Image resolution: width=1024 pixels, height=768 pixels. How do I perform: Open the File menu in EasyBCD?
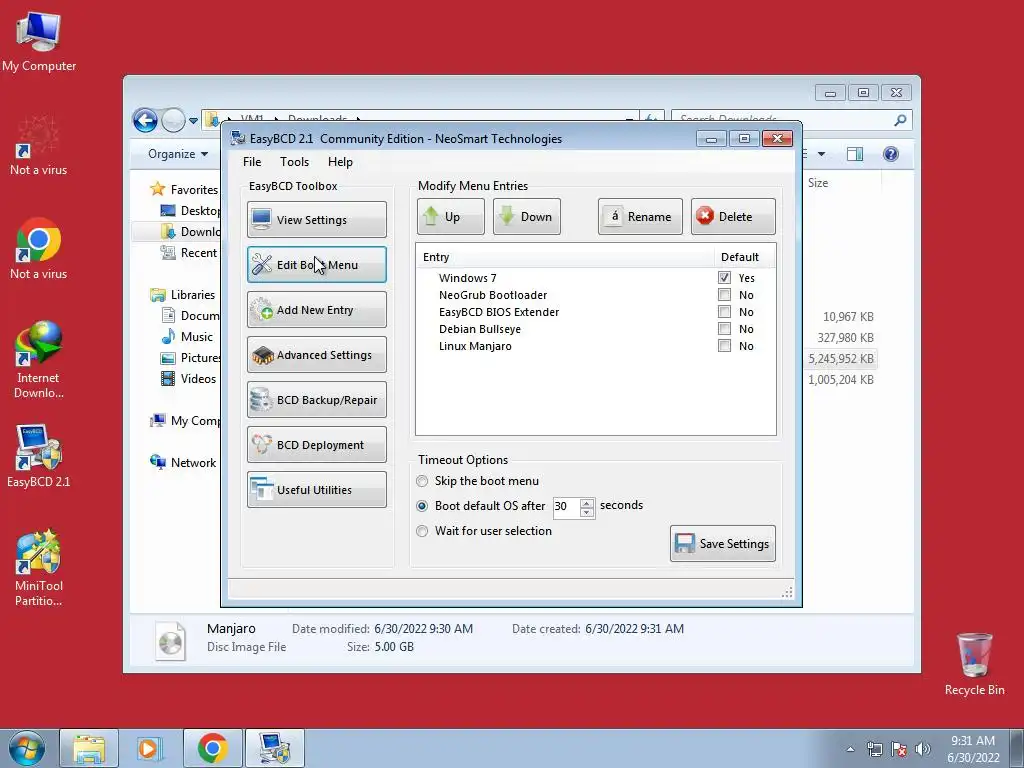click(x=252, y=162)
